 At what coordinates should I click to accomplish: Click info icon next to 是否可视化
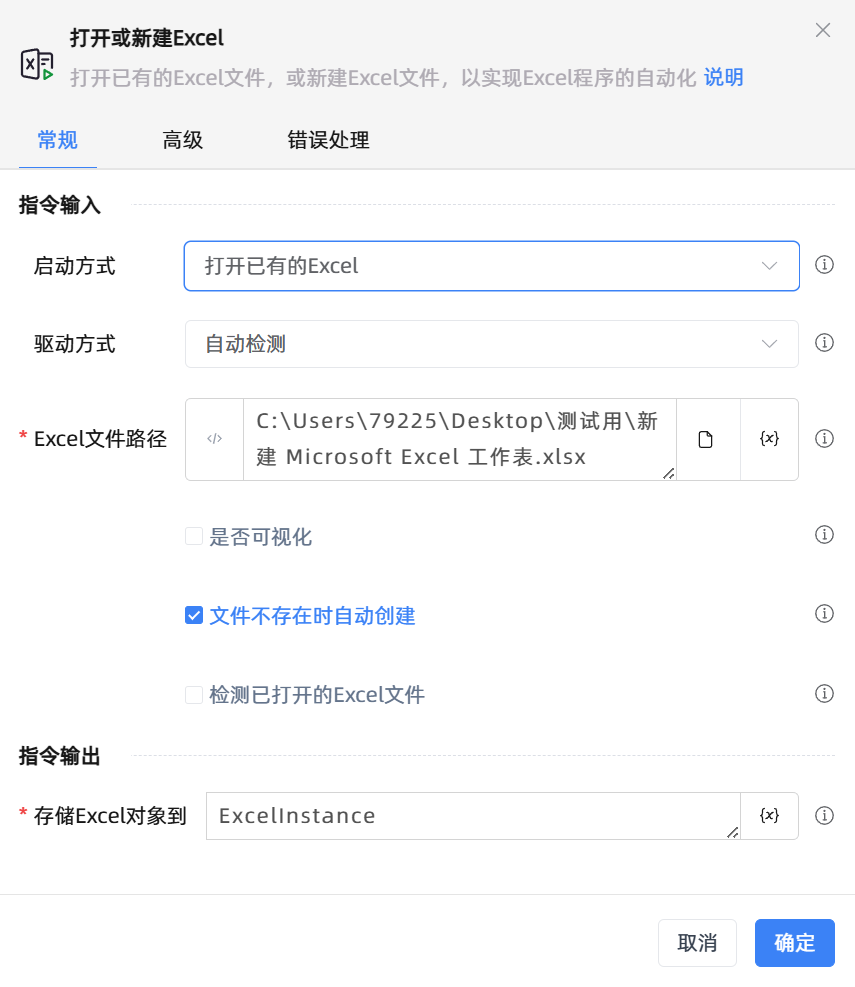[824, 535]
